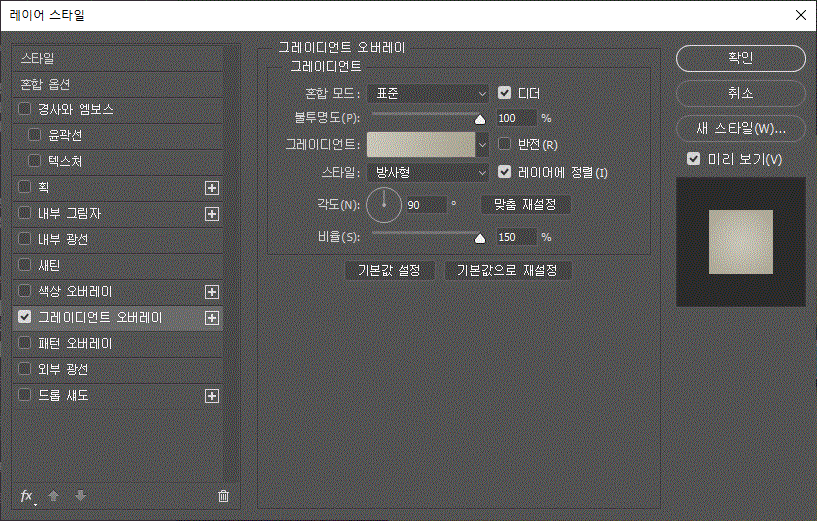Add another 그레이디언트 오버레이 effect with plus icon
This screenshot has width=817, height=521.
(212, 318)
